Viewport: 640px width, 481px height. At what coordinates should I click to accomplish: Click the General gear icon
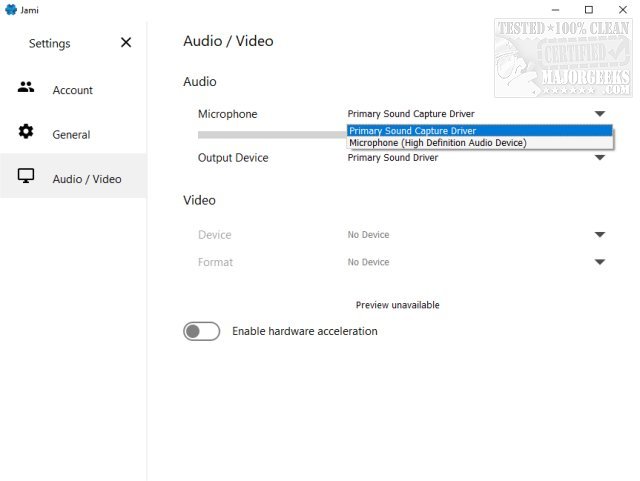(26, 131)
